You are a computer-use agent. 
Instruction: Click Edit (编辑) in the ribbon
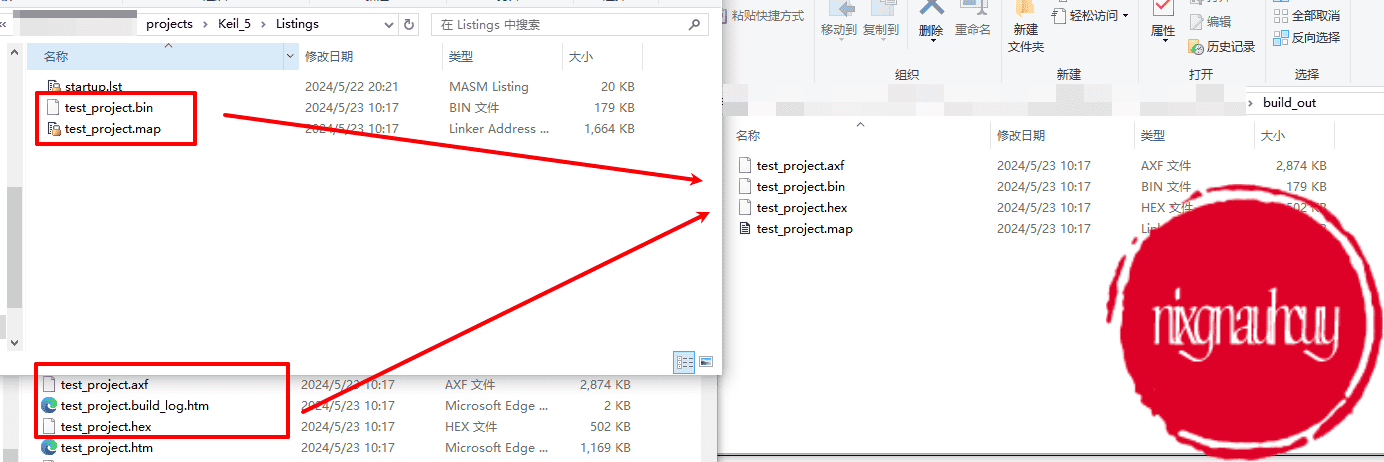(x=1210, y=21)
